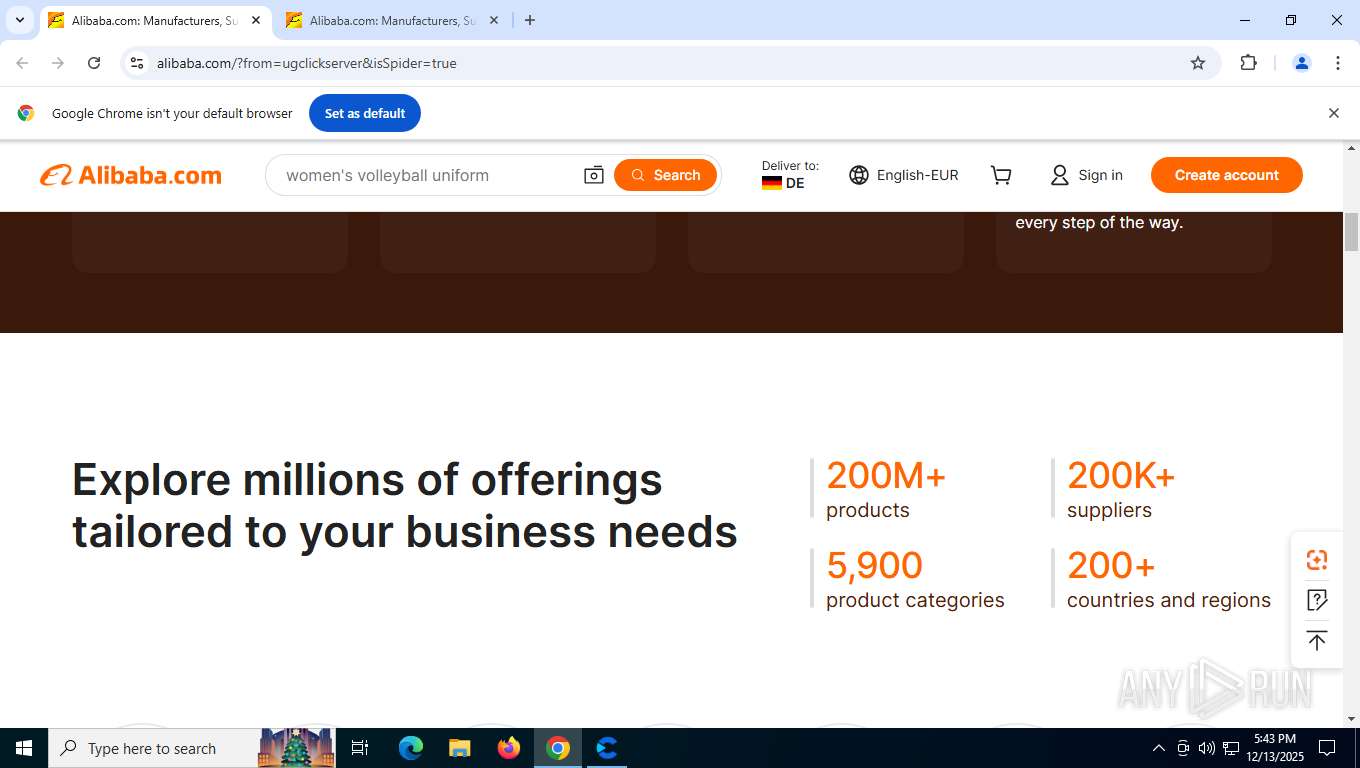The height and width of the screenshot is (768, 1360).
Task: Launch Firefox from the taskbar
Action: [x=509, y=748]
